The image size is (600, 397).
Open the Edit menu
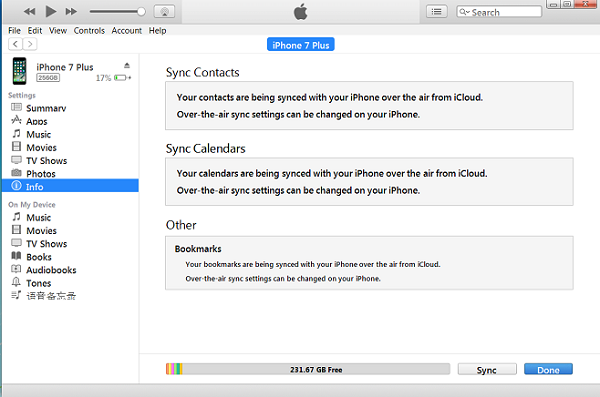(34, 31)
